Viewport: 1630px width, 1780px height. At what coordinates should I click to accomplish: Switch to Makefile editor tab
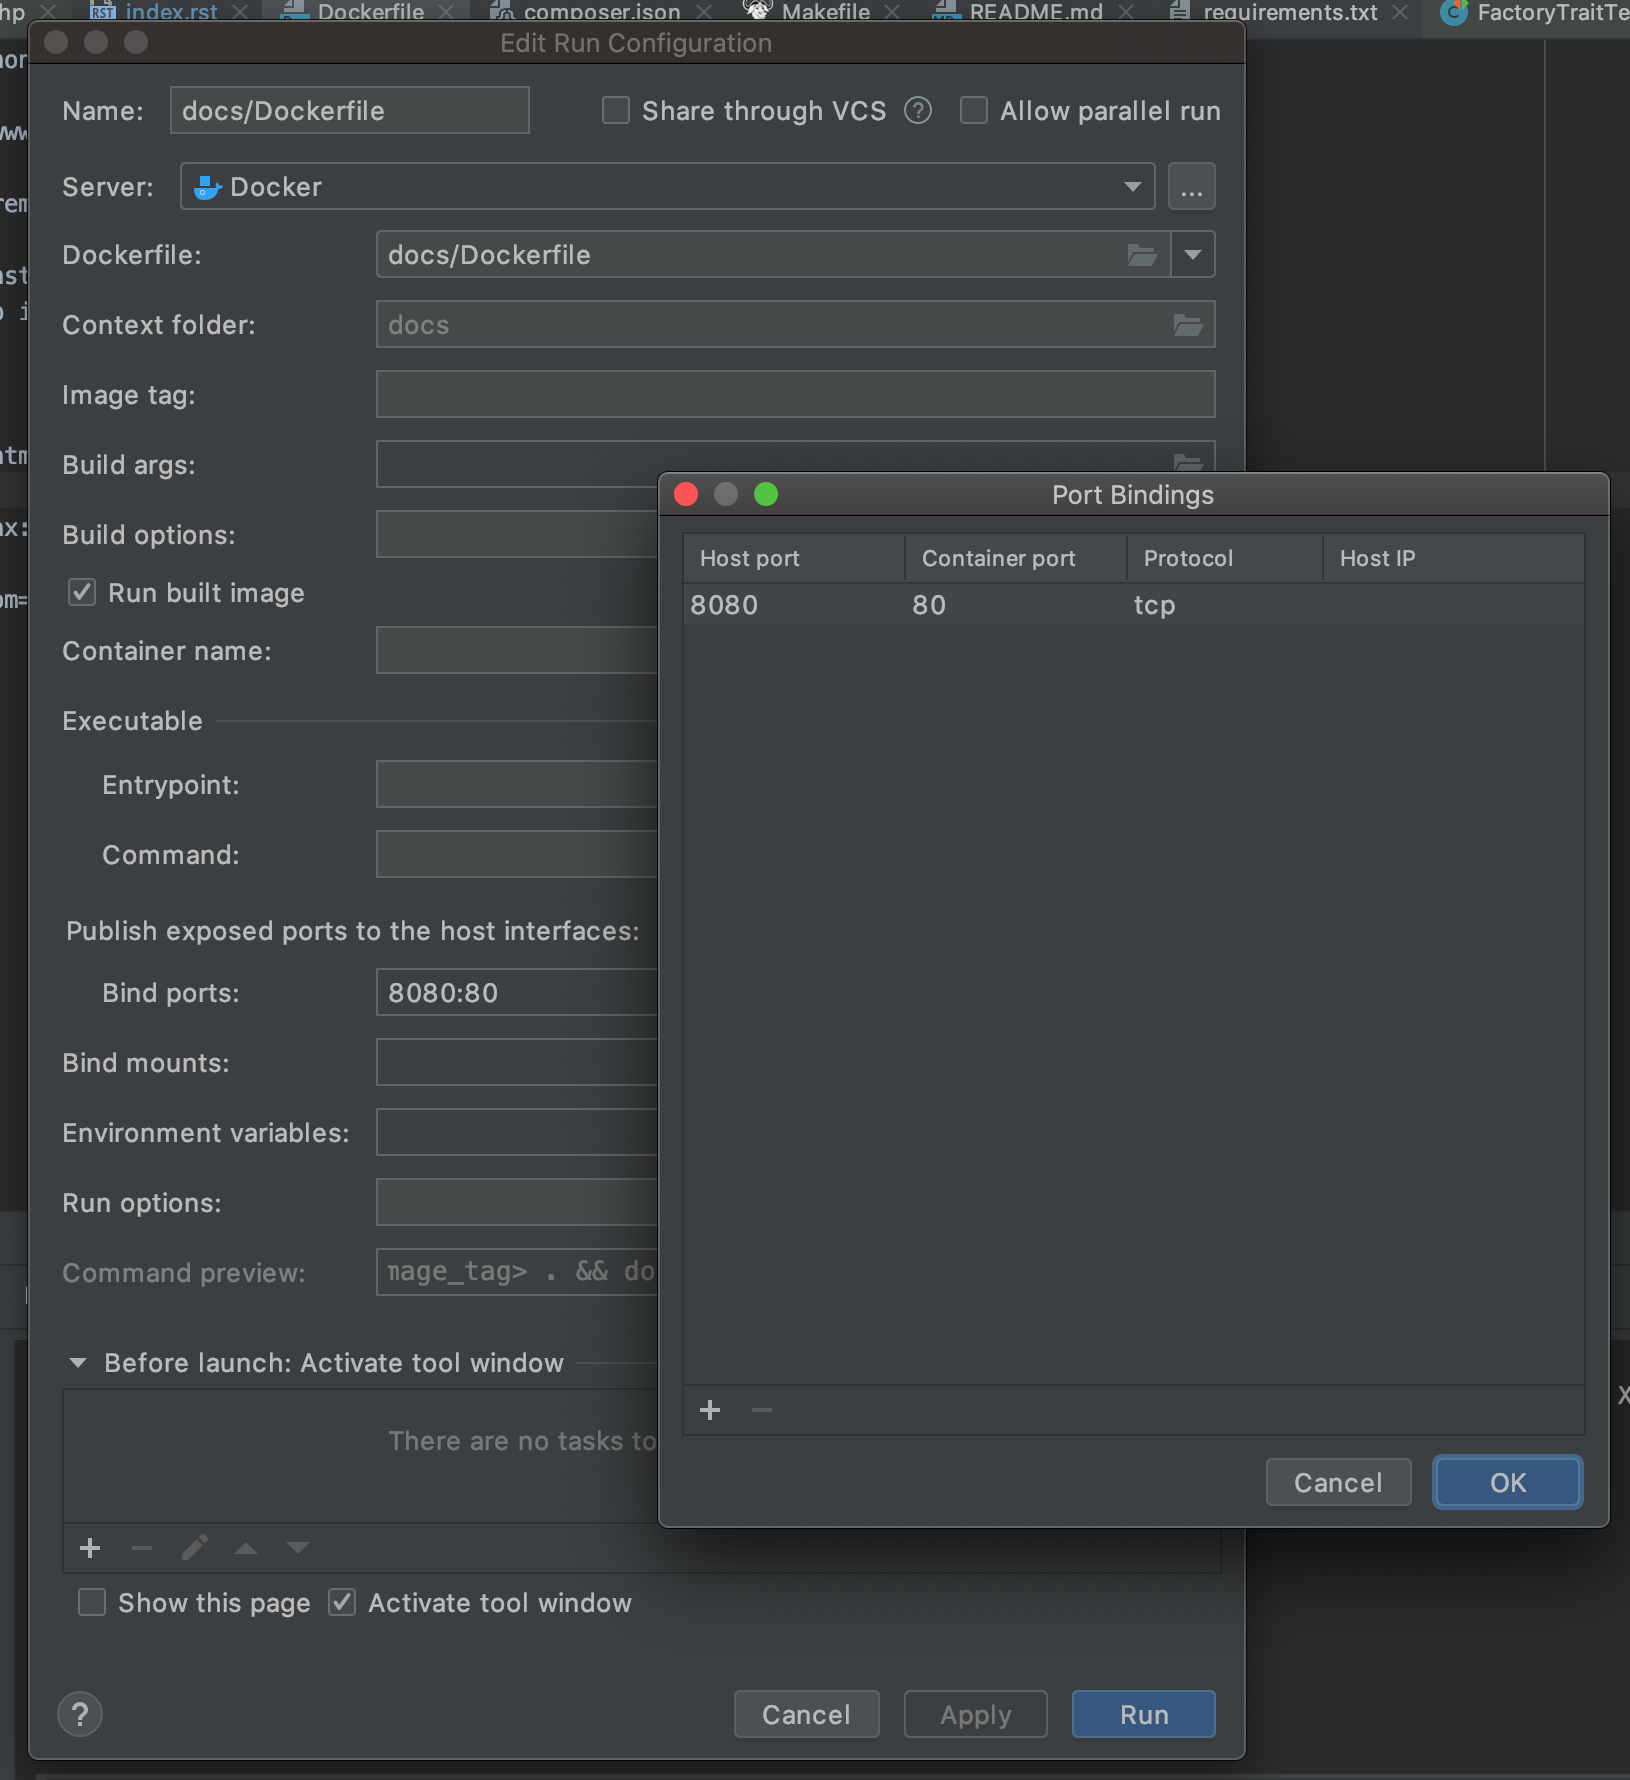826,12
